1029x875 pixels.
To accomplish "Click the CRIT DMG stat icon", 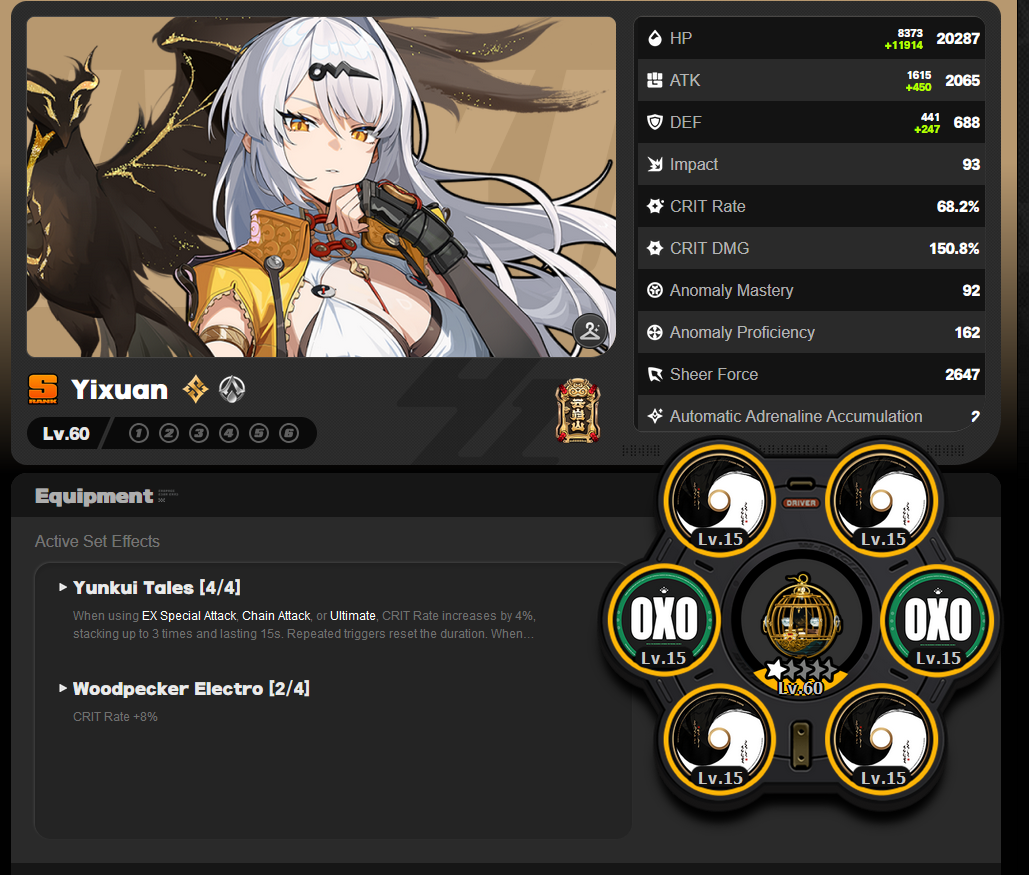I will (654, 248).
